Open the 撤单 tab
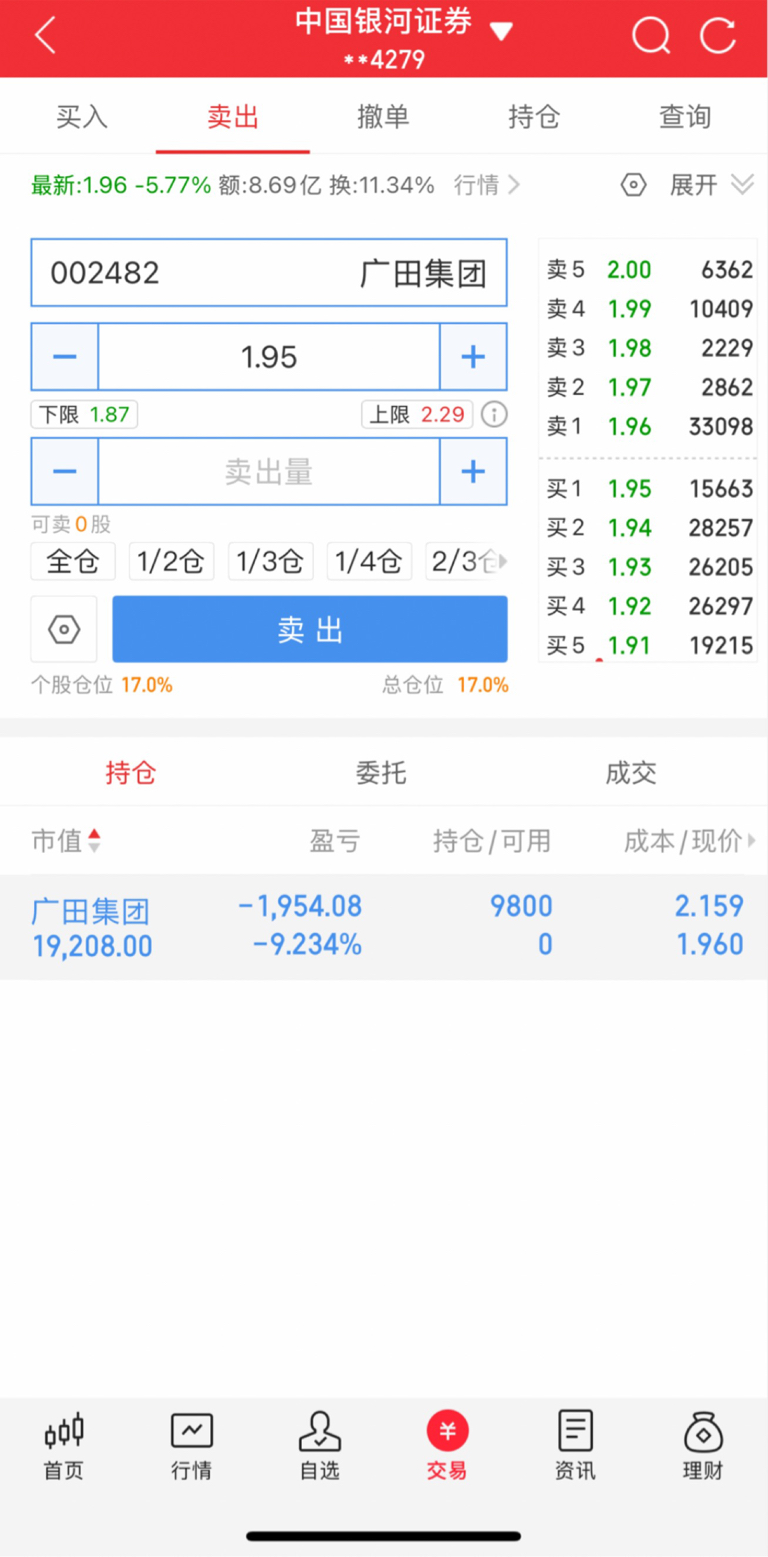 [x=384, y=116]
